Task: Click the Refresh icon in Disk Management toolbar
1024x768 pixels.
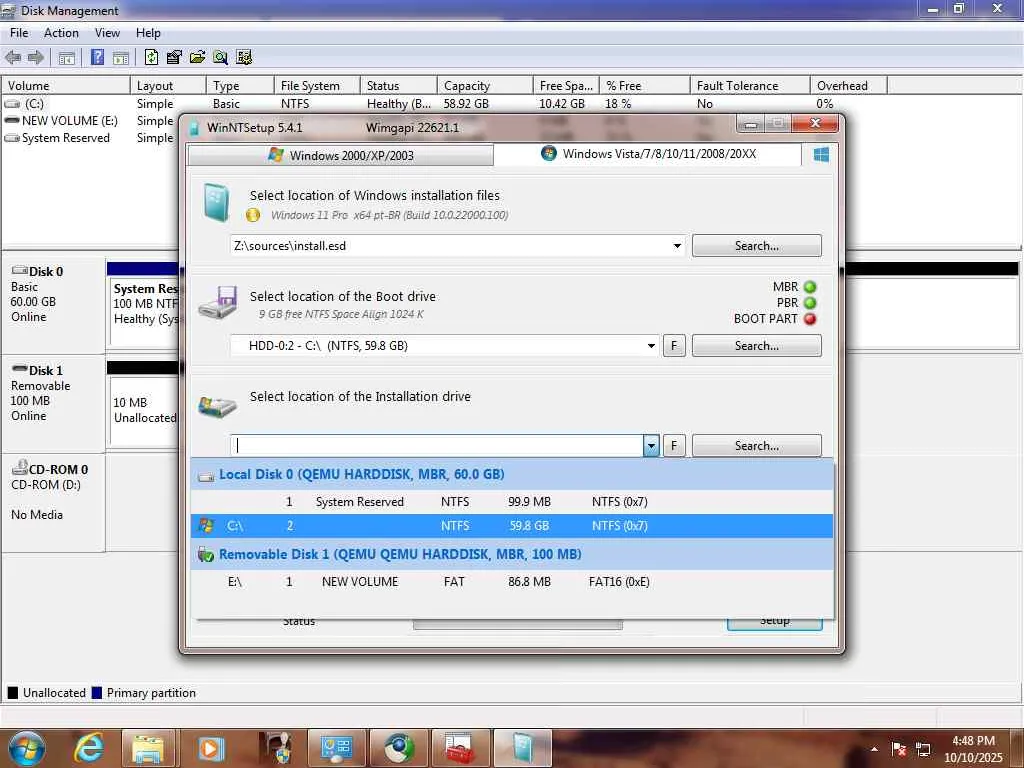Action: coord(152,57)
